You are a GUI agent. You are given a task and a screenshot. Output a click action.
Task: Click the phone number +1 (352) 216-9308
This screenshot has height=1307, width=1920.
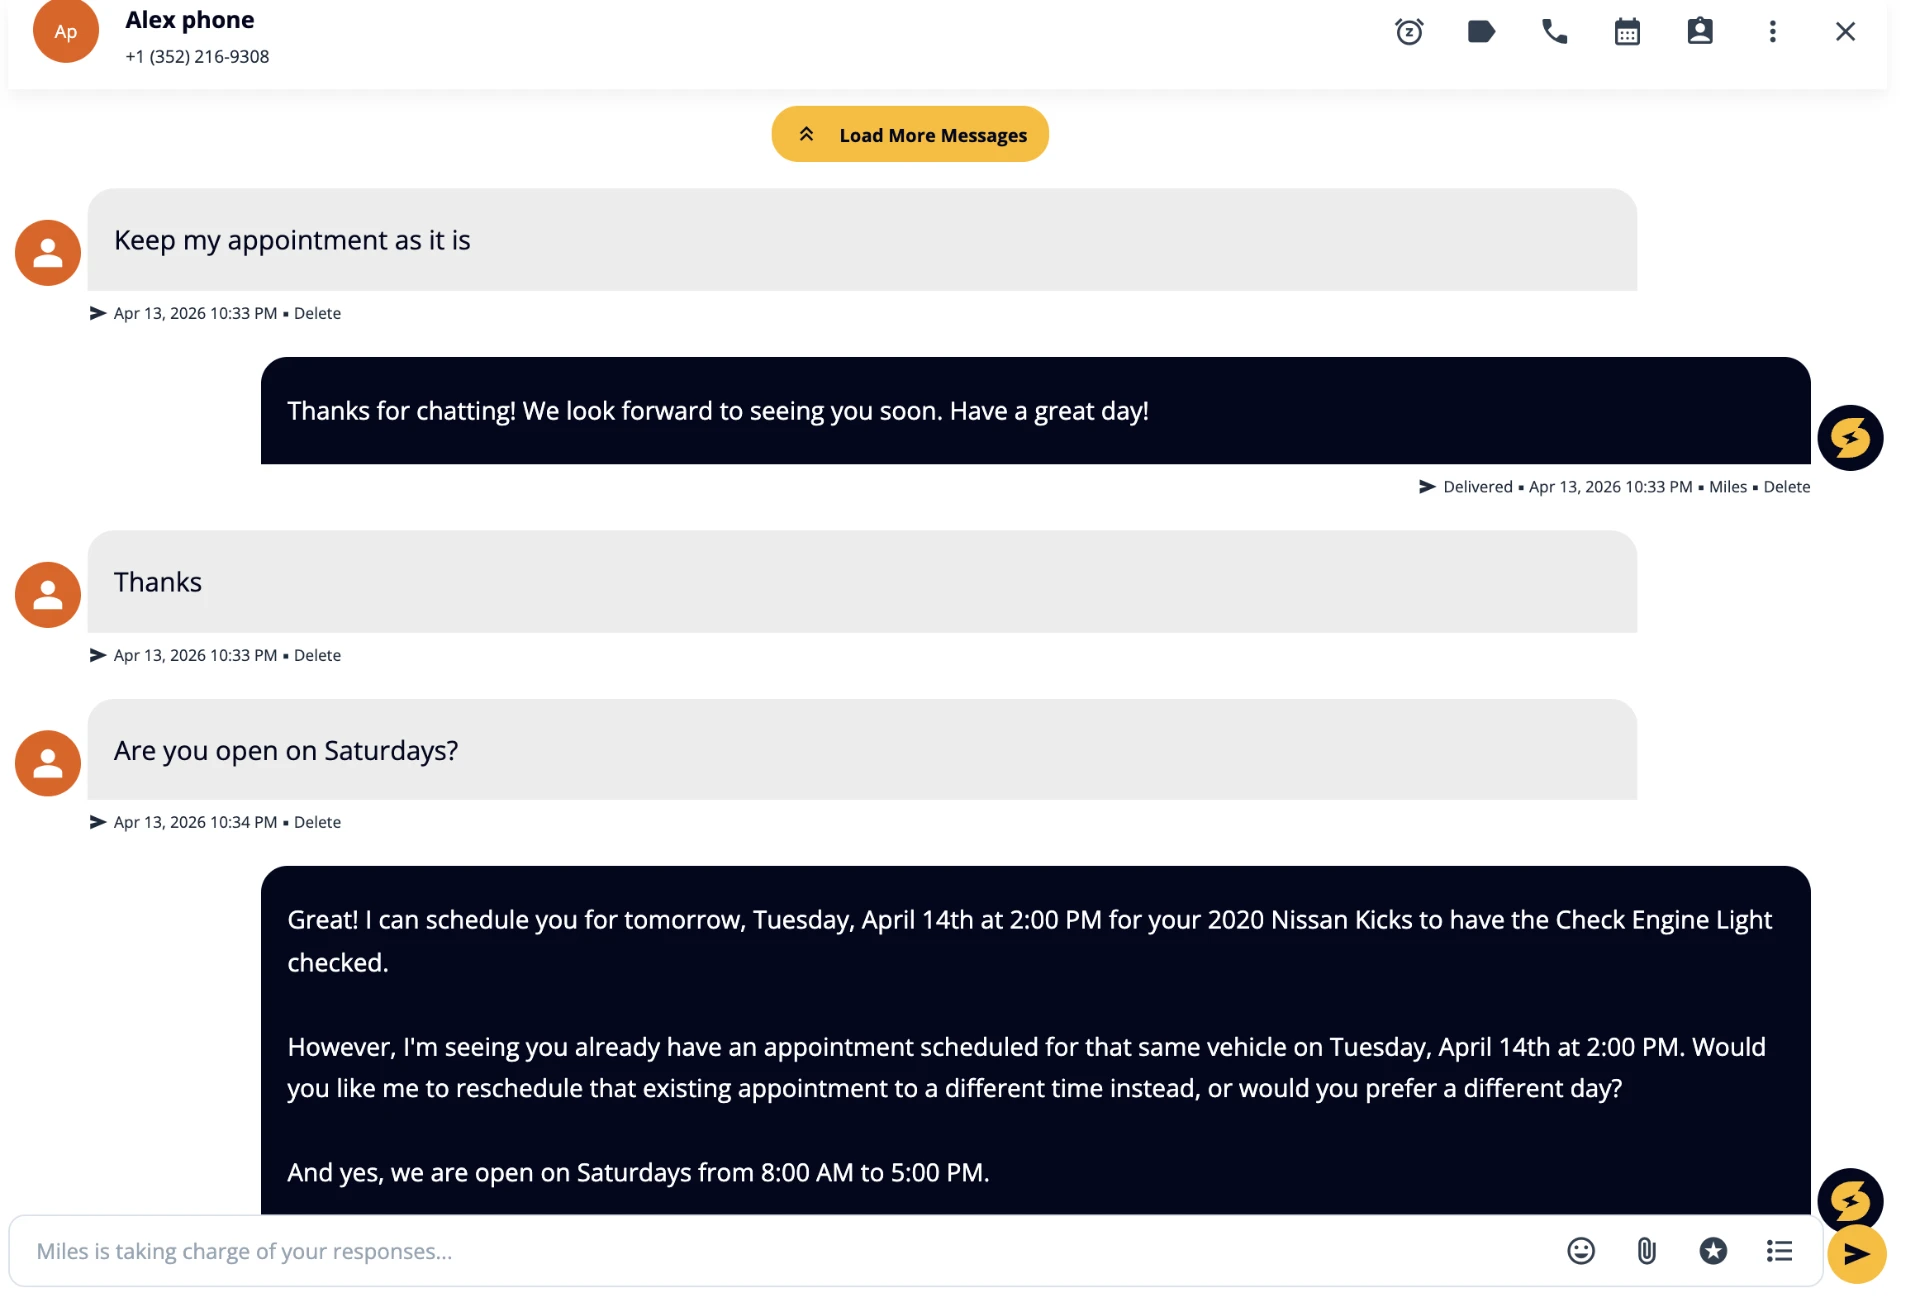(x=197, y=57)
